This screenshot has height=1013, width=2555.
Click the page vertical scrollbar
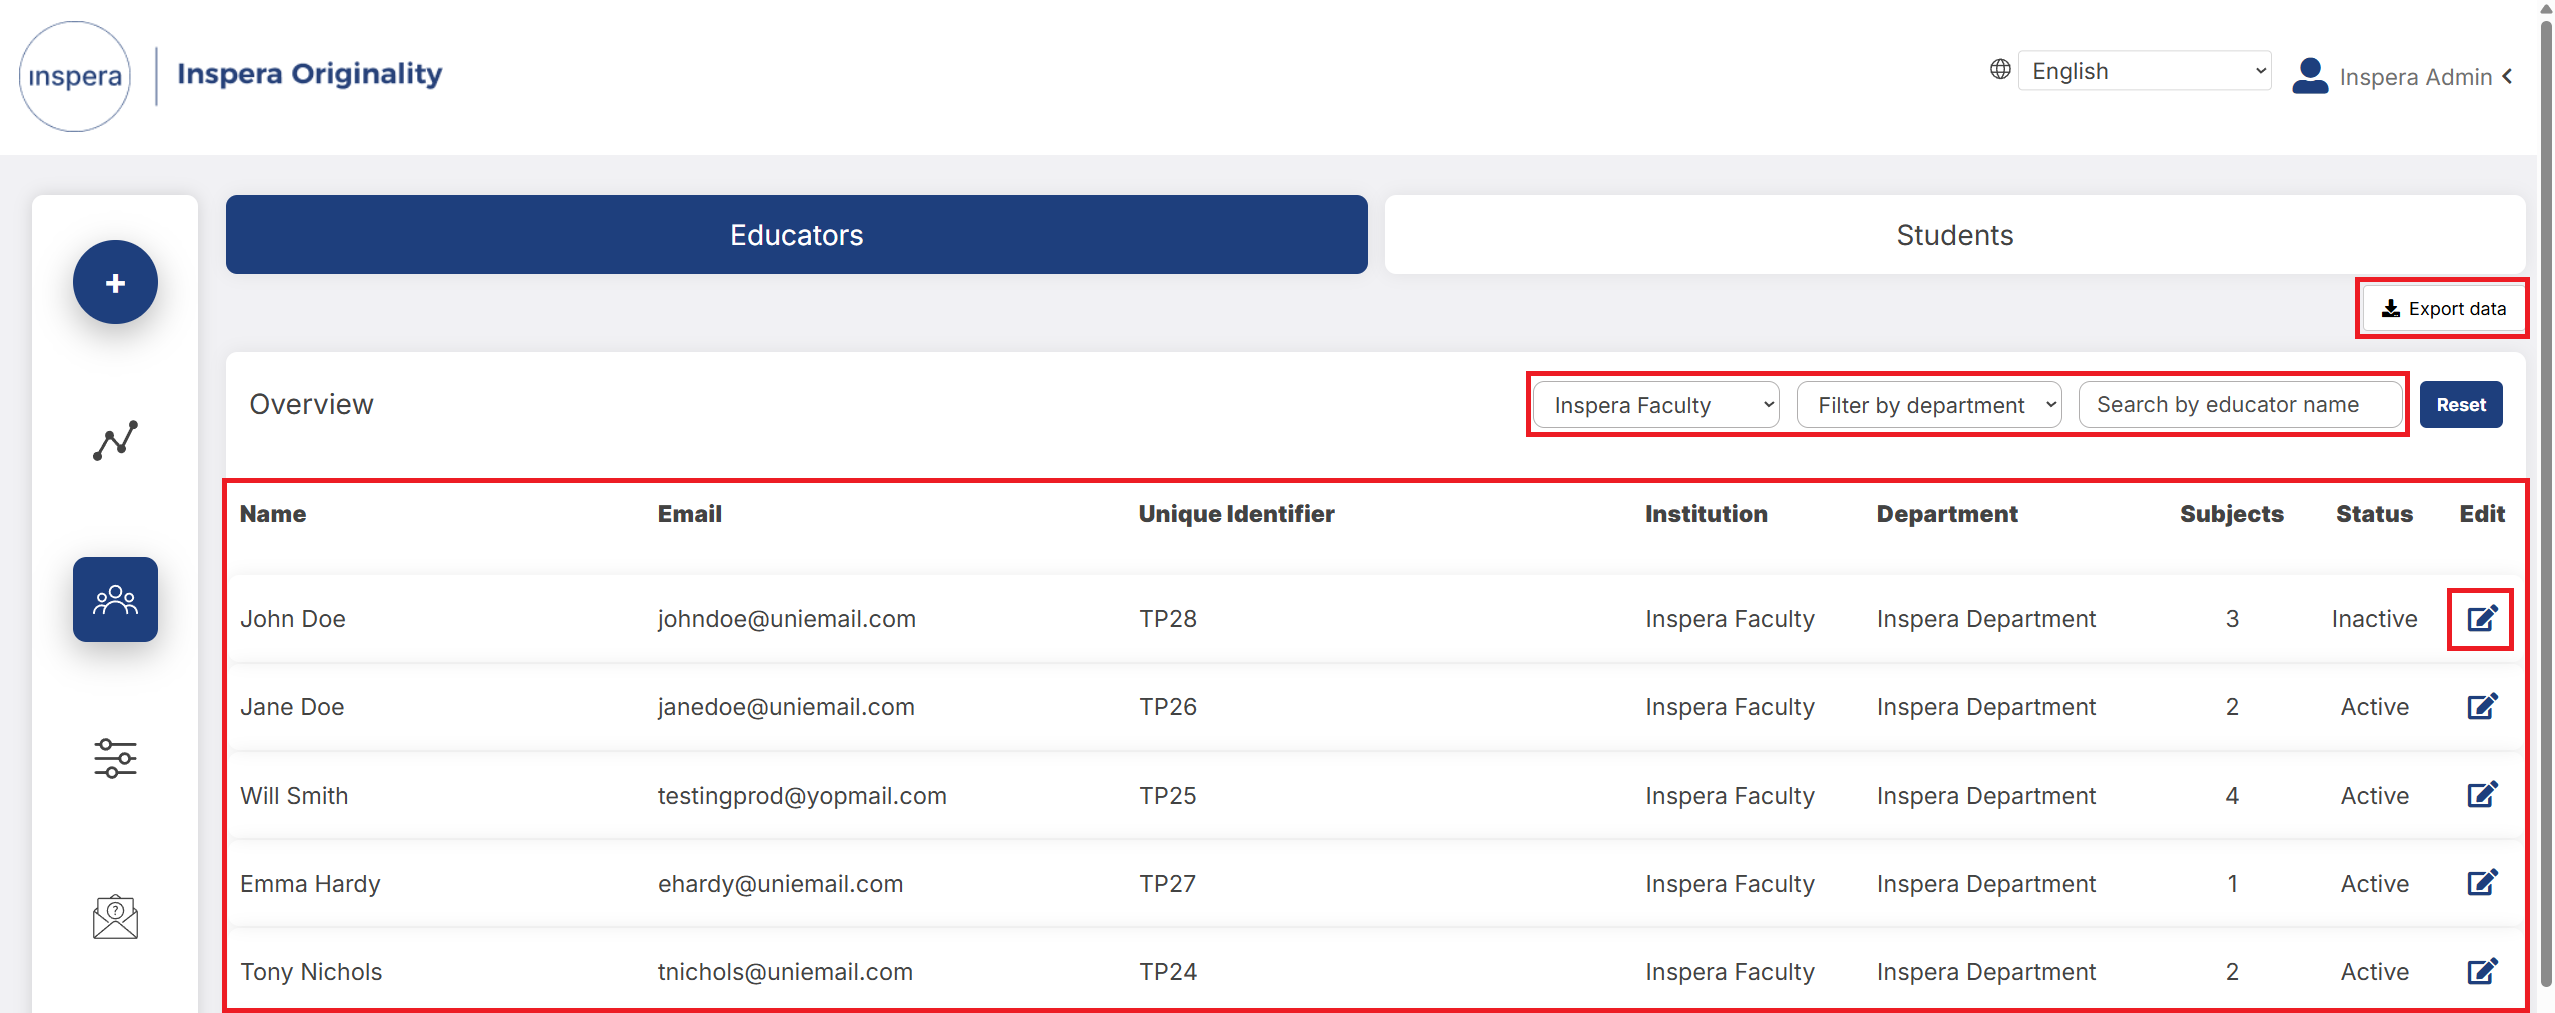click(2545, 506)
